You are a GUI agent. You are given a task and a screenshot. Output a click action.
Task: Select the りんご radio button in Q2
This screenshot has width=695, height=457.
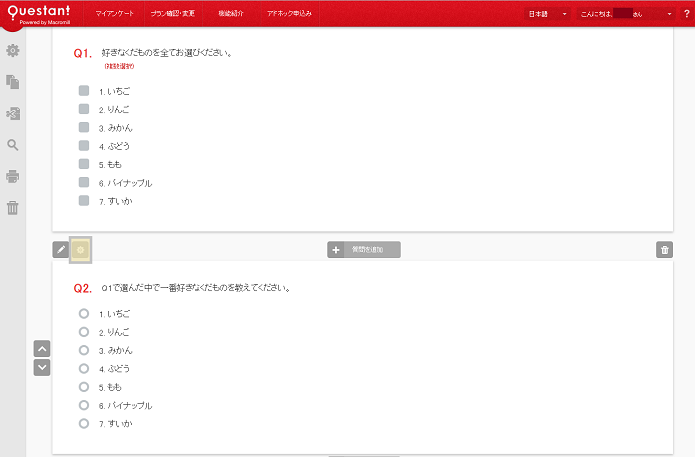click(84, 332)
